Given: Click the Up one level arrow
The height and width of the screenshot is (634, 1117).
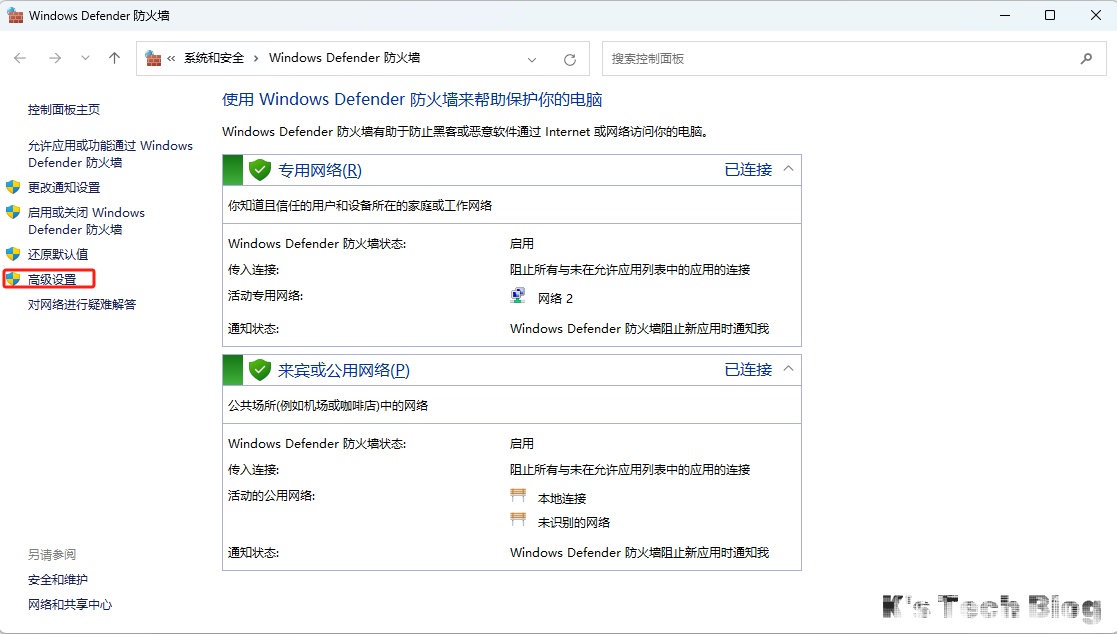Looking at the screenshot, I should pos(114,59).
